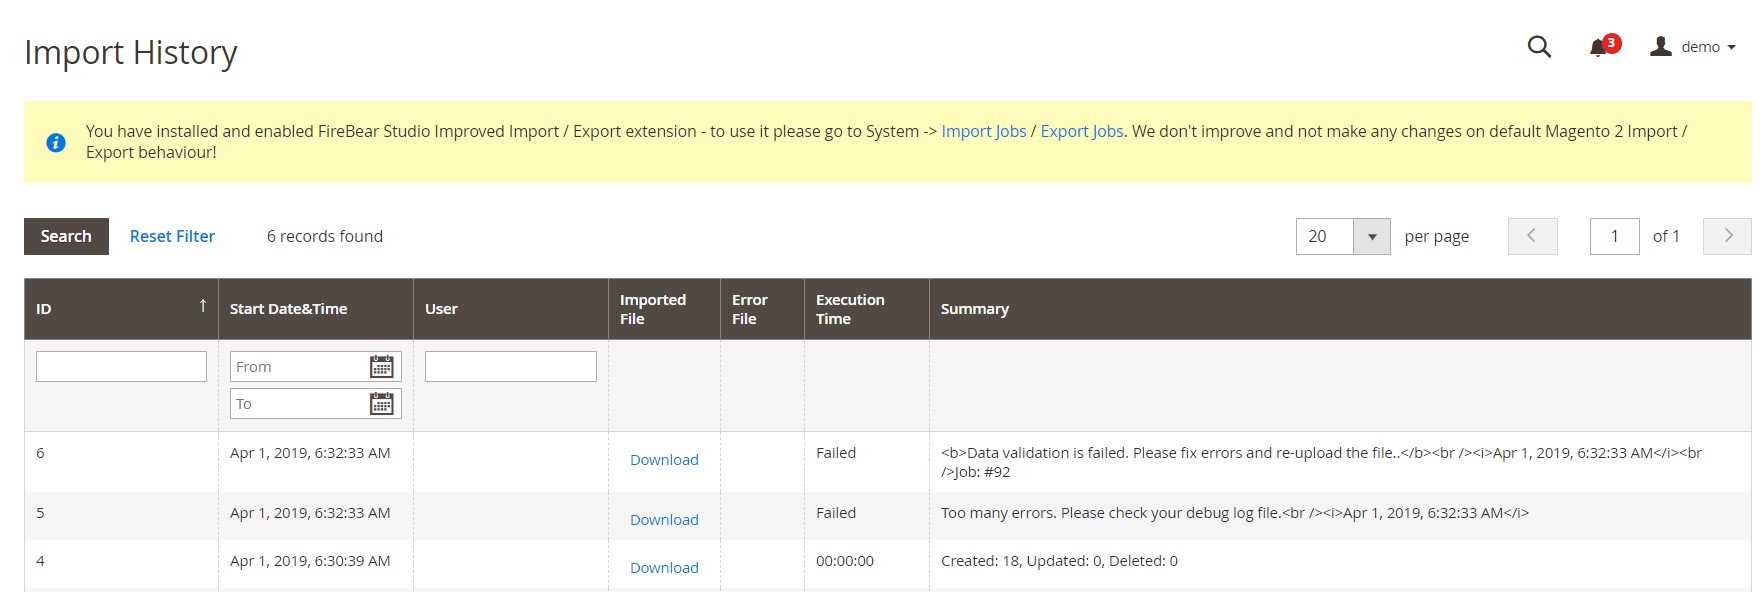Focus the User filter input field
1762x592 pixels.
tap(510, 366)
